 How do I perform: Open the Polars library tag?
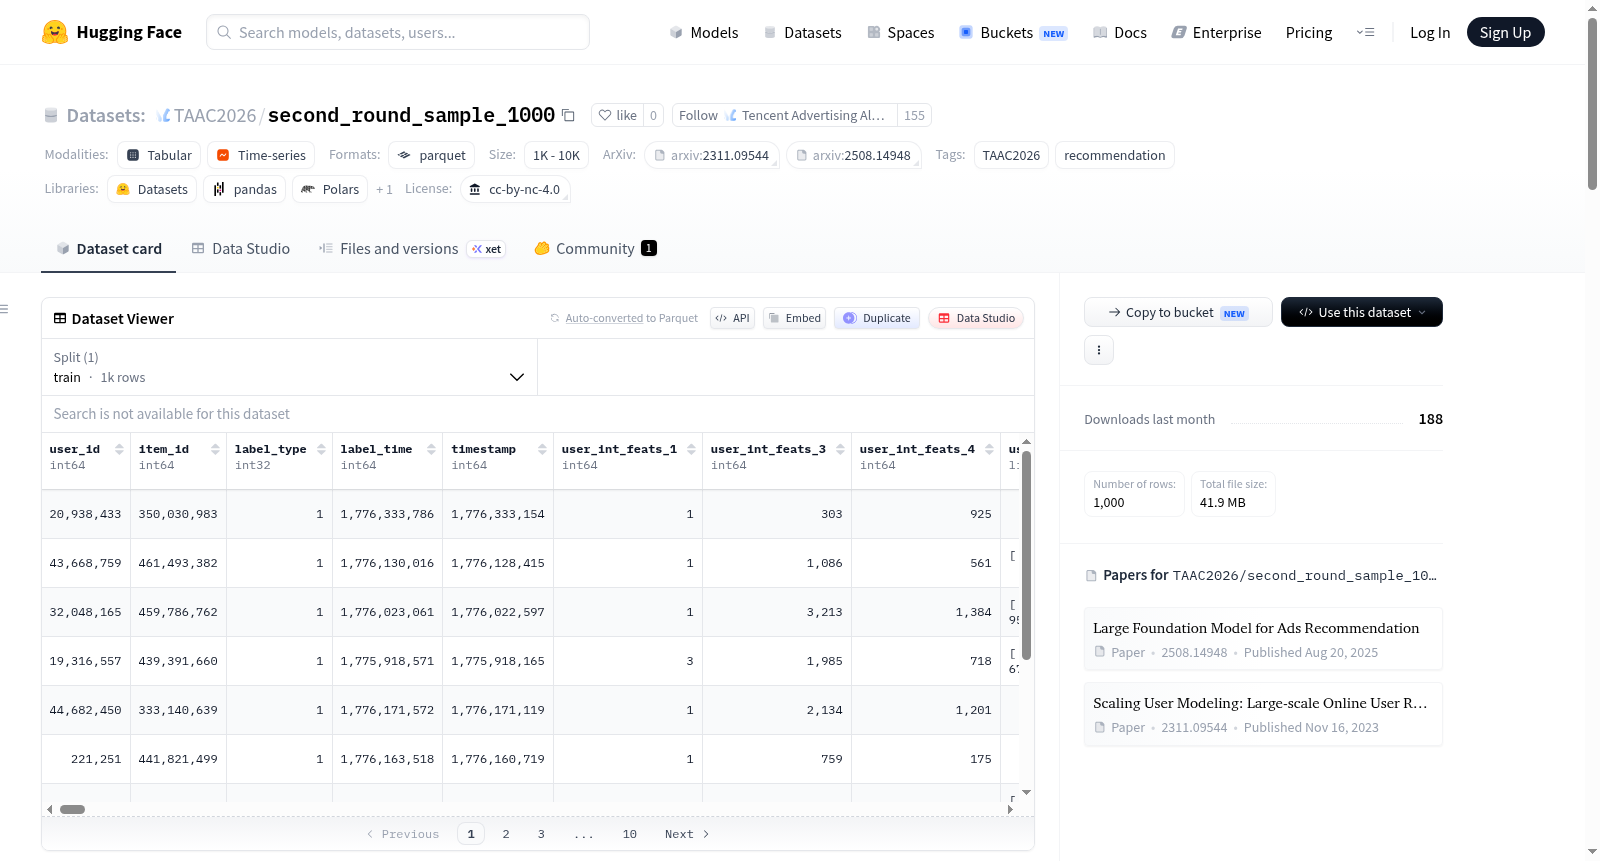330,189
